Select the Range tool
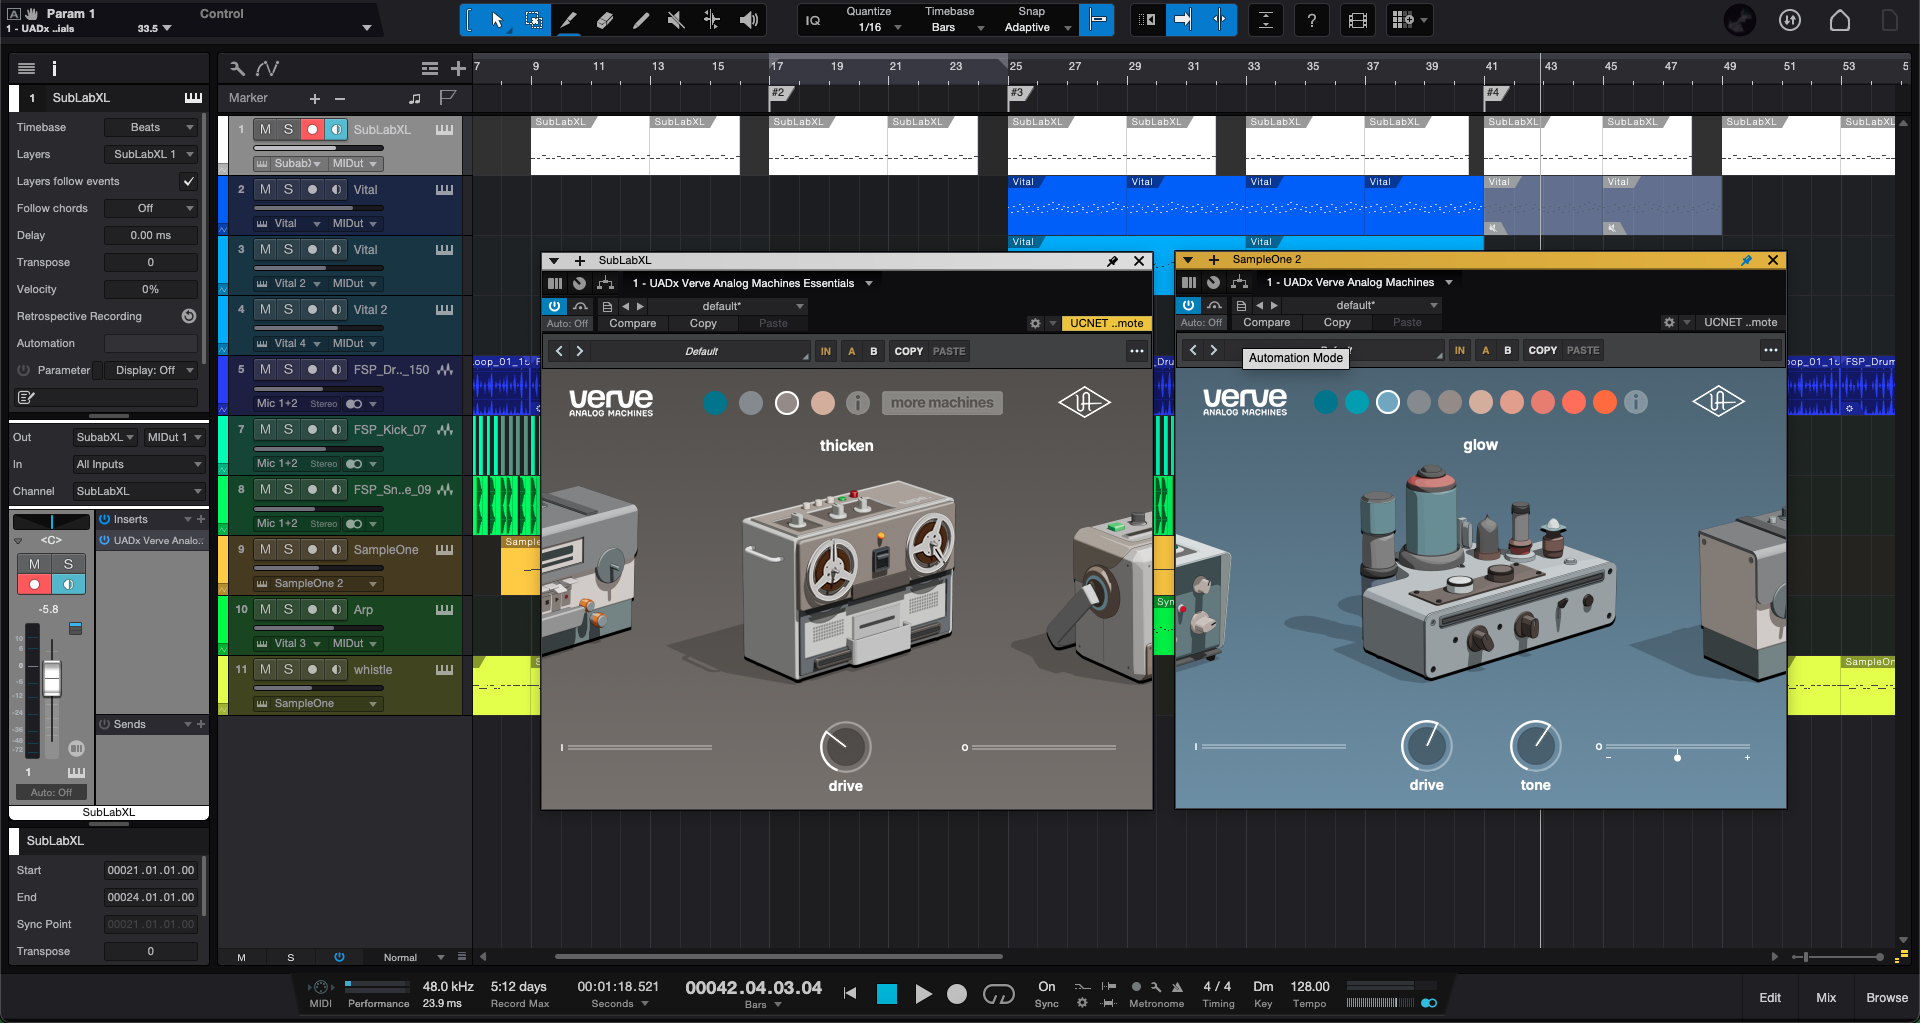 (x=533, y=20)
